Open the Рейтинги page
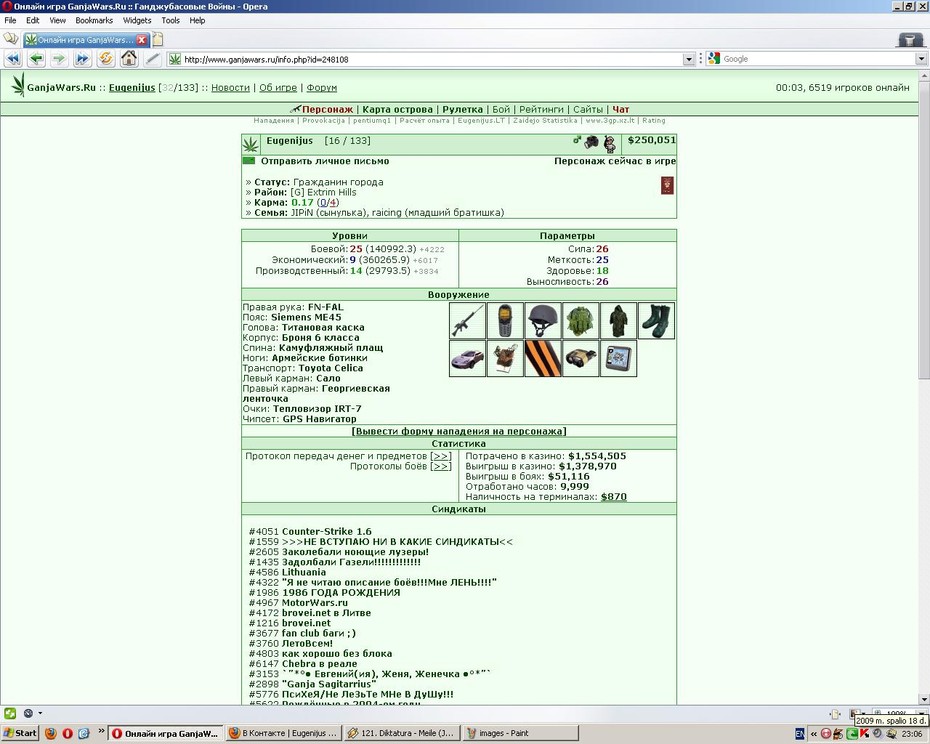Screen dimensions: 930x744 point(541,110)
